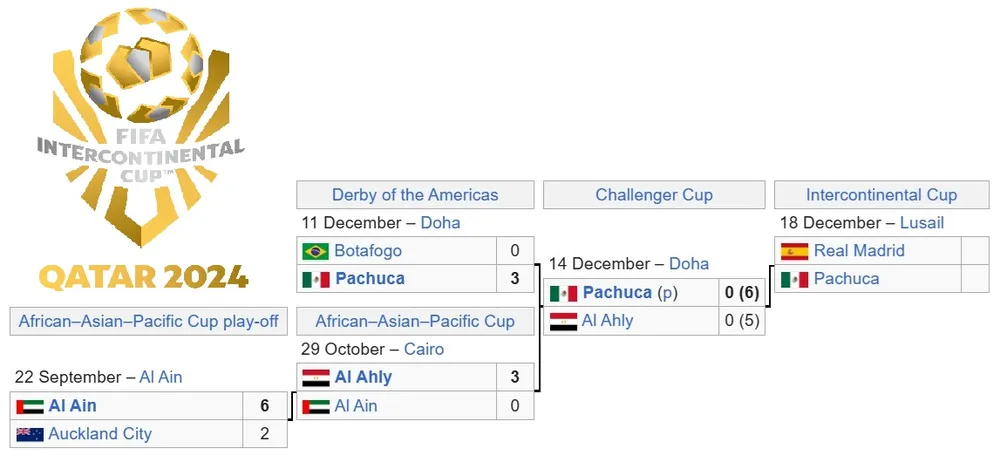Click the Egypt flag in Challenger Cup match
Image resolution: width=1000 pixels, height=462 pixels.
(563, 322)
